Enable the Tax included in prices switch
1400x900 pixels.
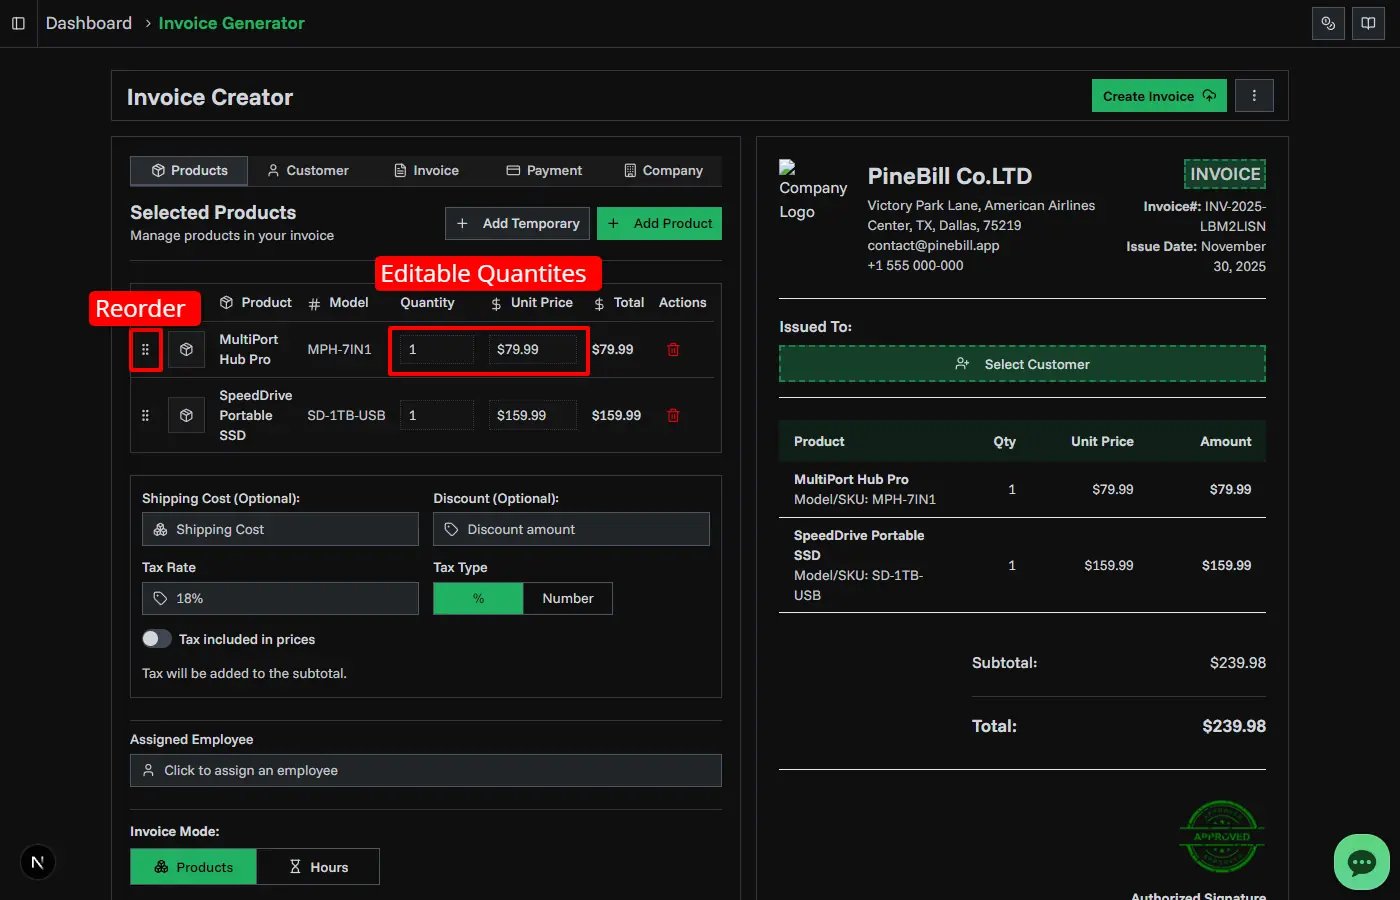coord(156,638)
